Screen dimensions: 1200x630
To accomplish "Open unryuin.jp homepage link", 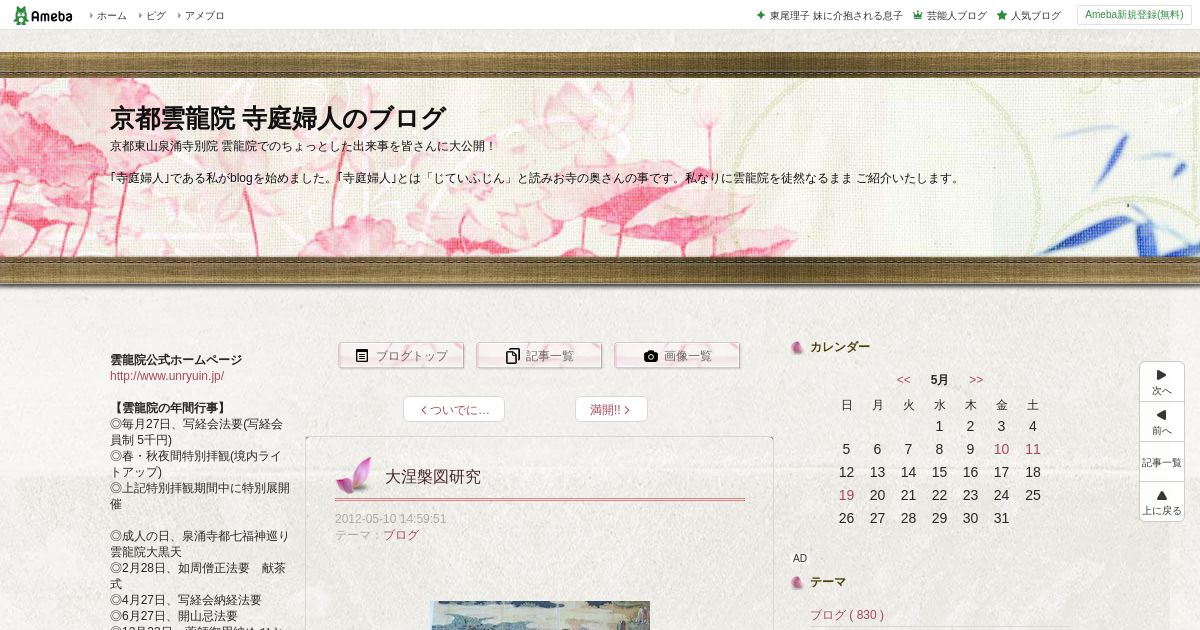I will 167,376.
